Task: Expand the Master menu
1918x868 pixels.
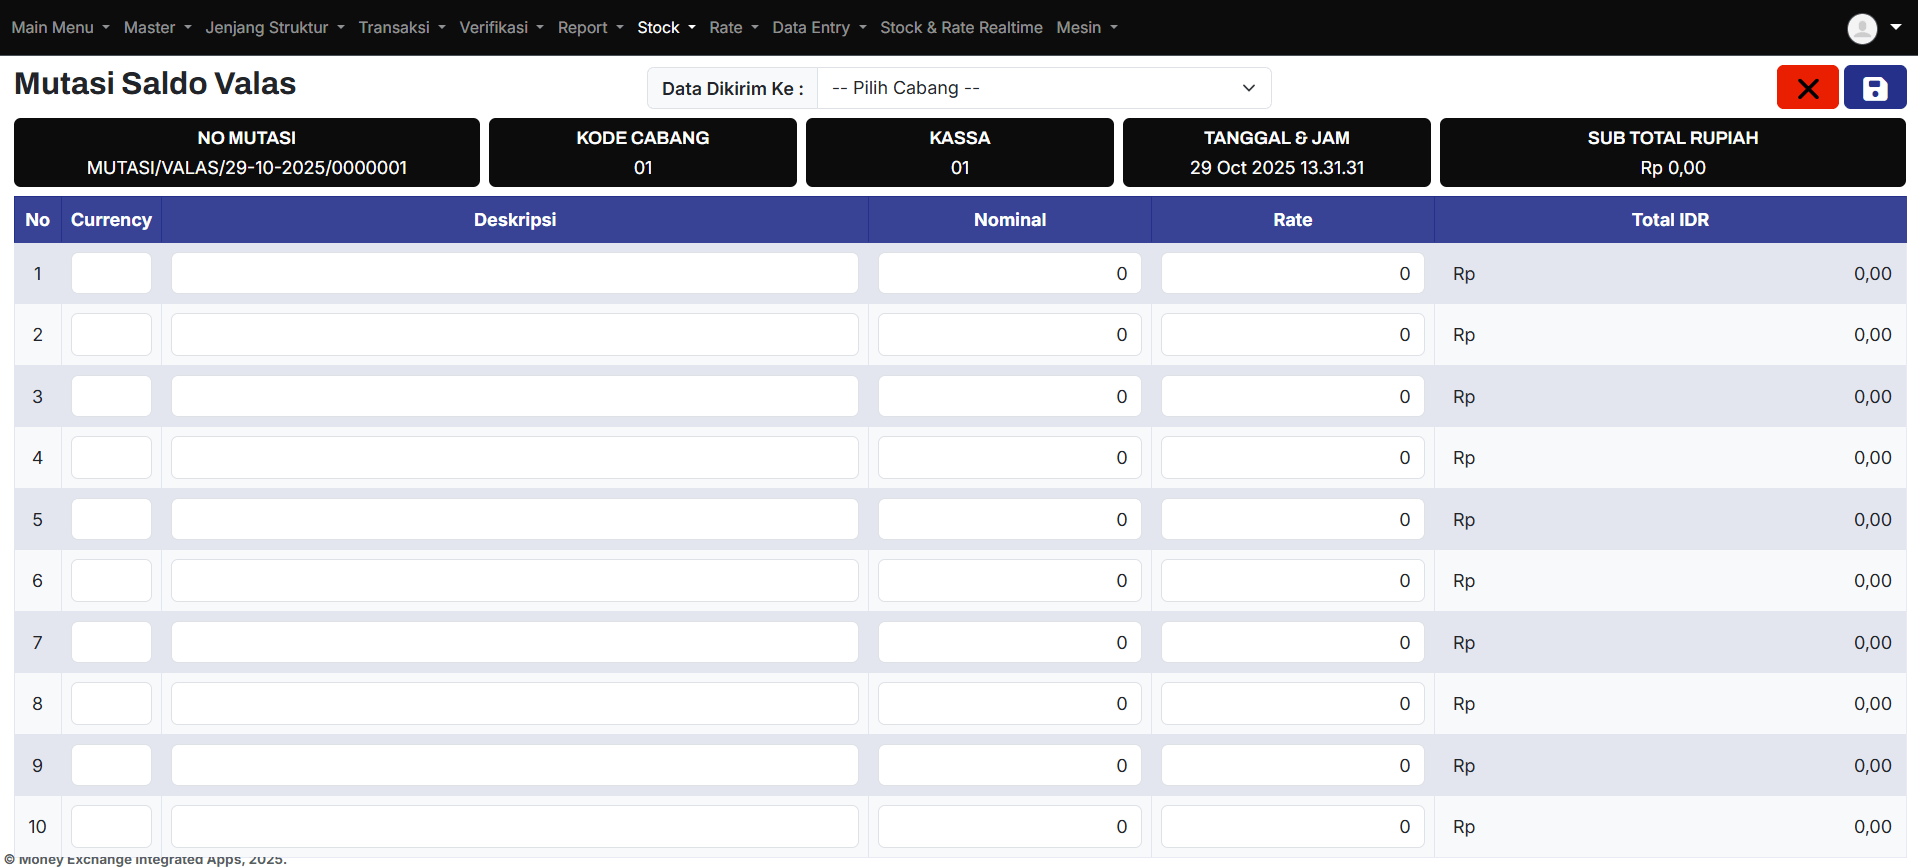Action: (x=157, y=28)
